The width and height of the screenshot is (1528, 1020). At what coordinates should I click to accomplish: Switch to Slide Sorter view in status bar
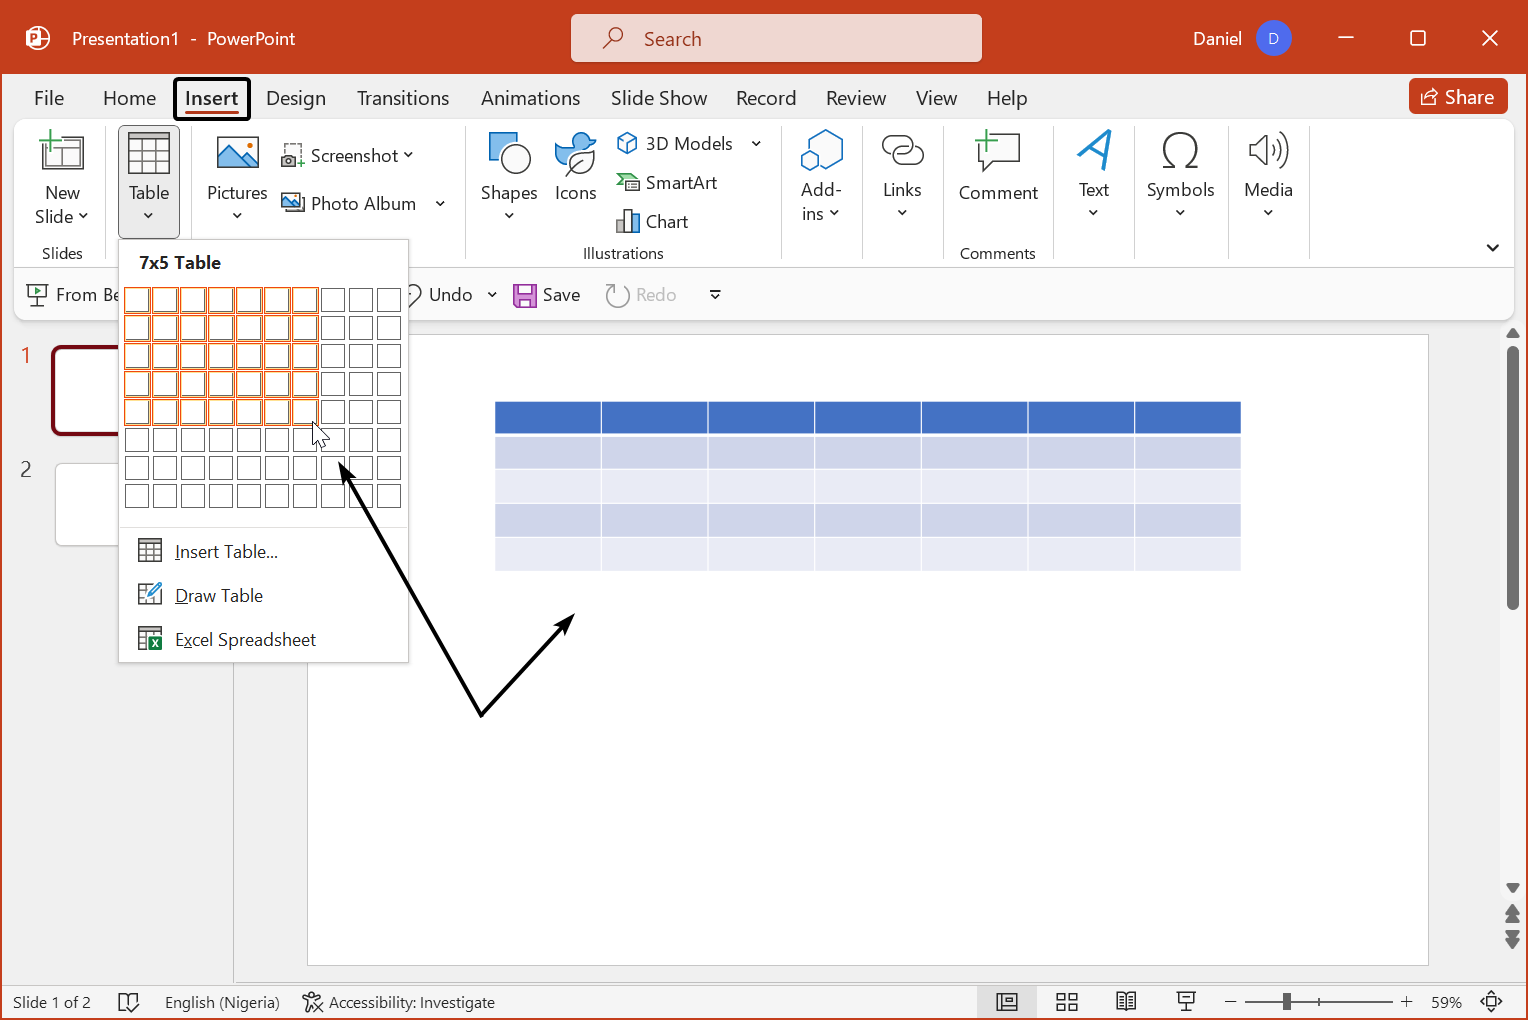coord(1067,1002)
